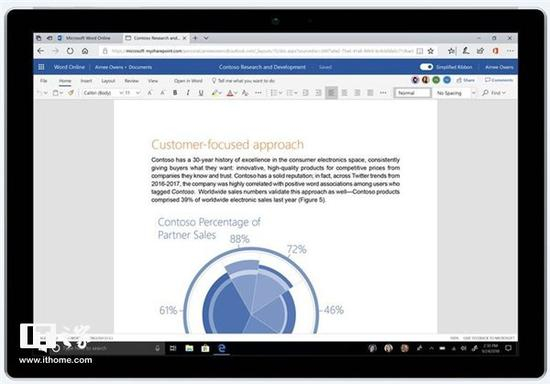
Task: Toggle the Simplified Ribbon switch
Action: click(x=427, y=67)
